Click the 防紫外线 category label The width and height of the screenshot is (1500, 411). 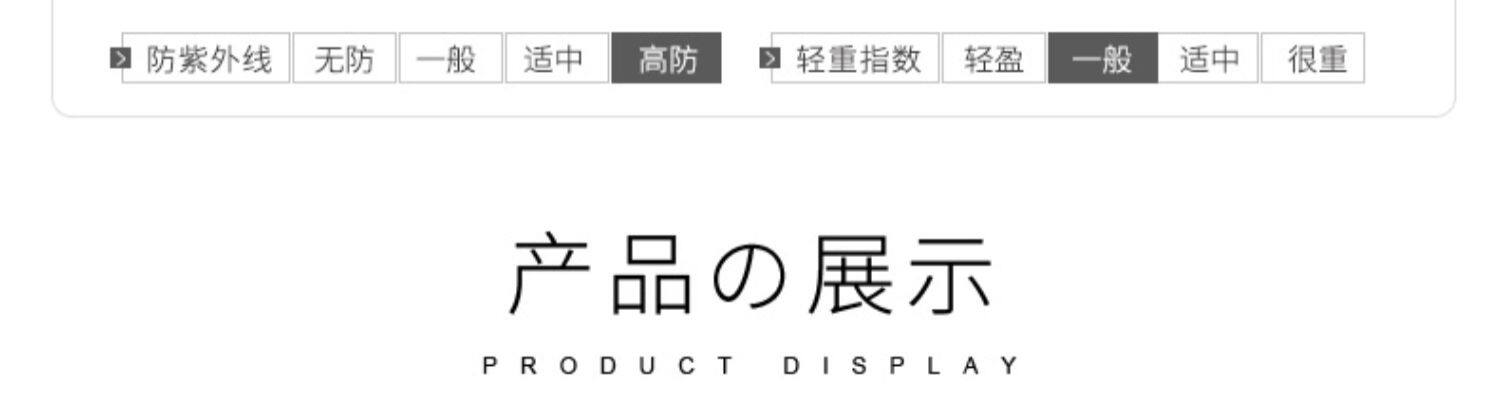tap(209, 60)
